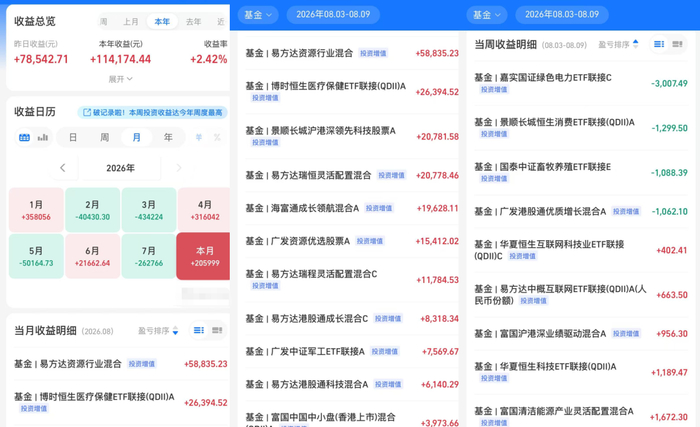Choose detailed list view icon in 当月收益明细

pyautogui.click(x=199, y=331)
